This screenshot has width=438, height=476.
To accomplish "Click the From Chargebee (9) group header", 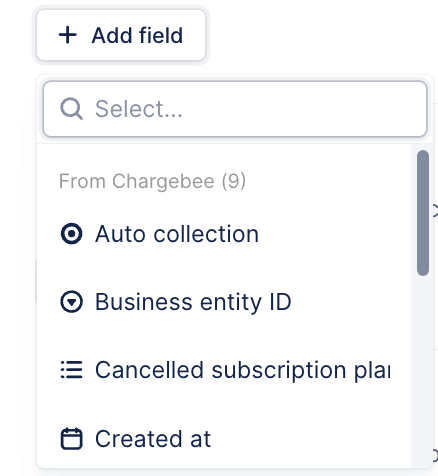I will [x=152, y=181].
